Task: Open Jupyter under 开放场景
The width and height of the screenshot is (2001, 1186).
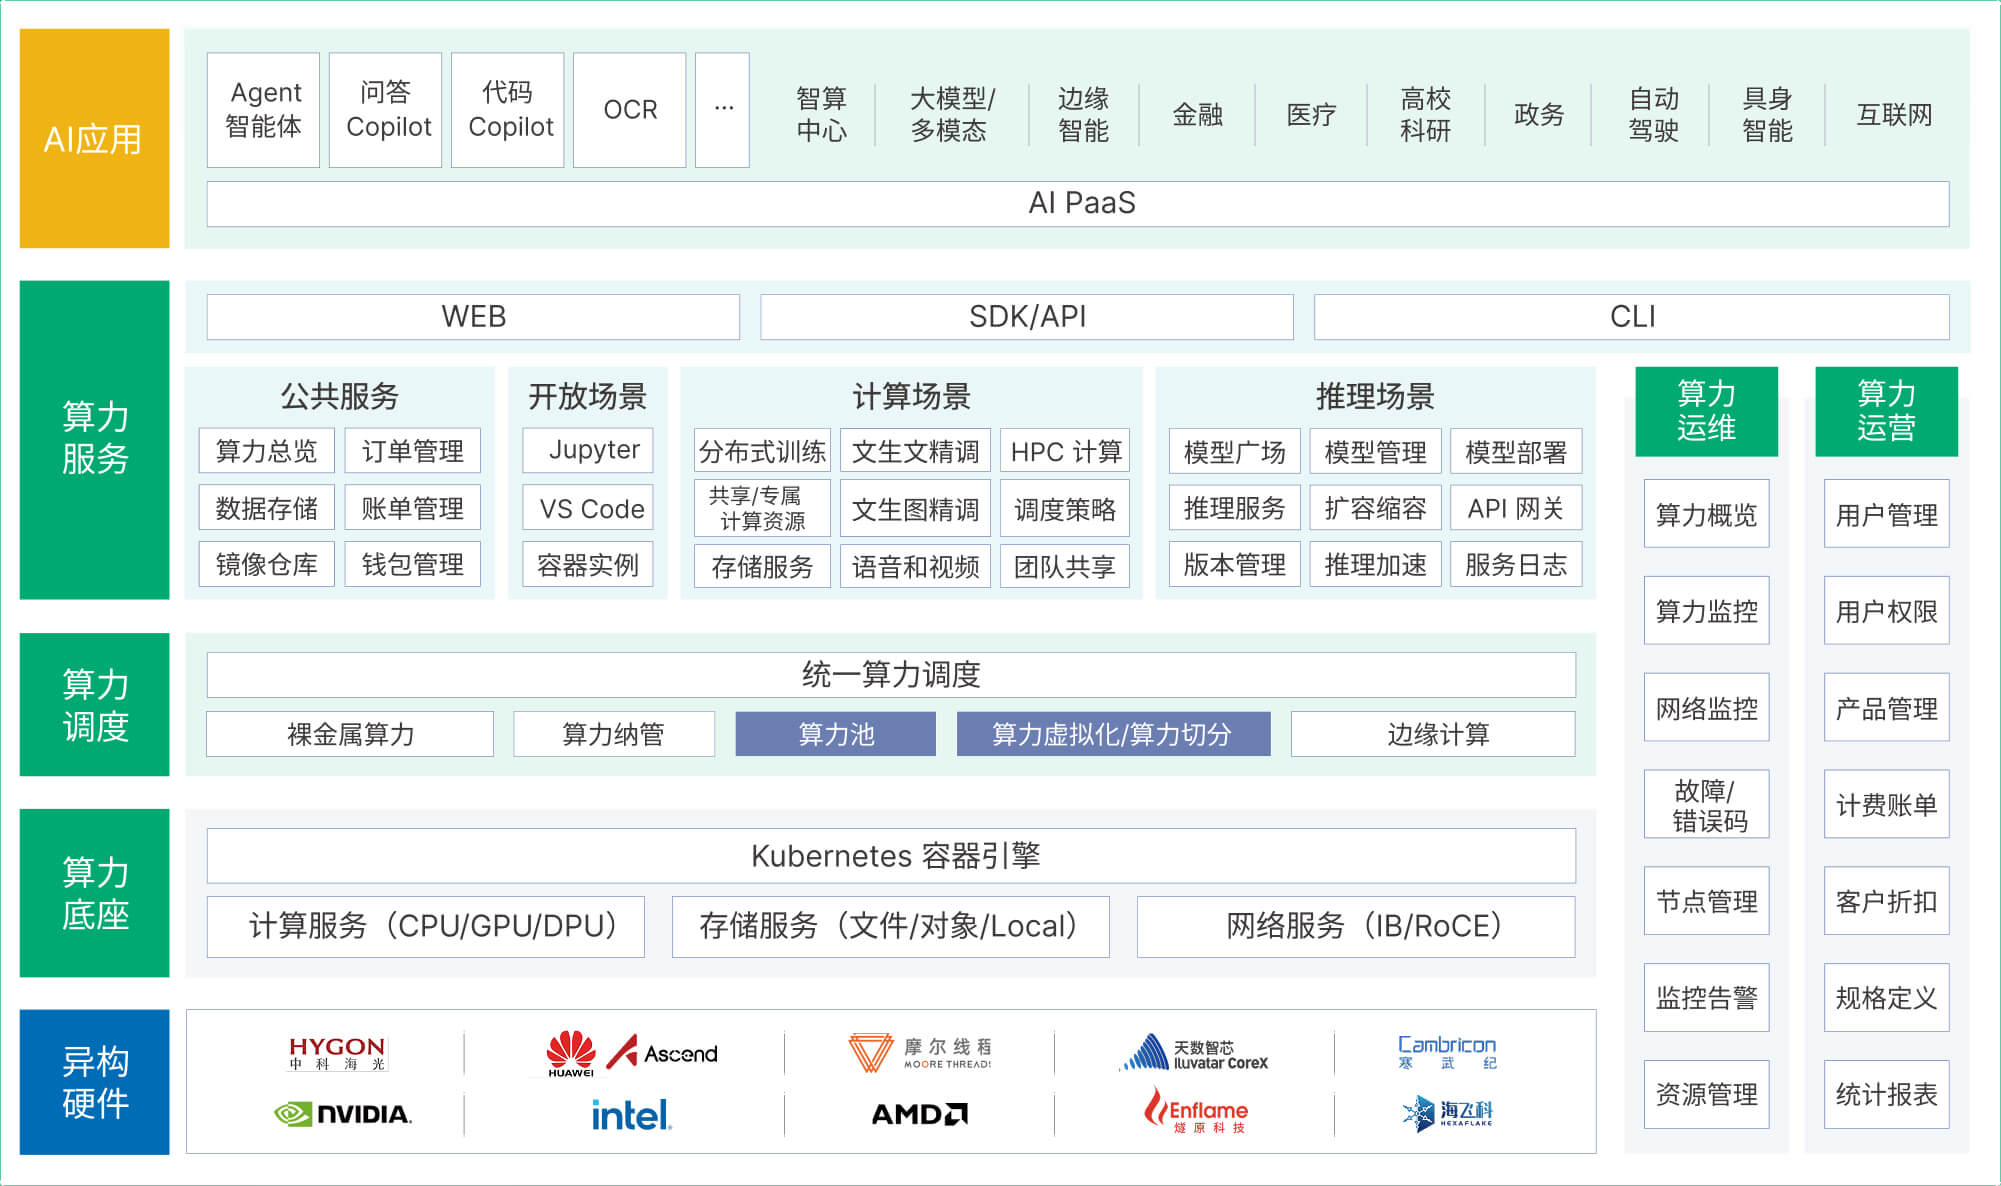Action: (x=587, y=451)
